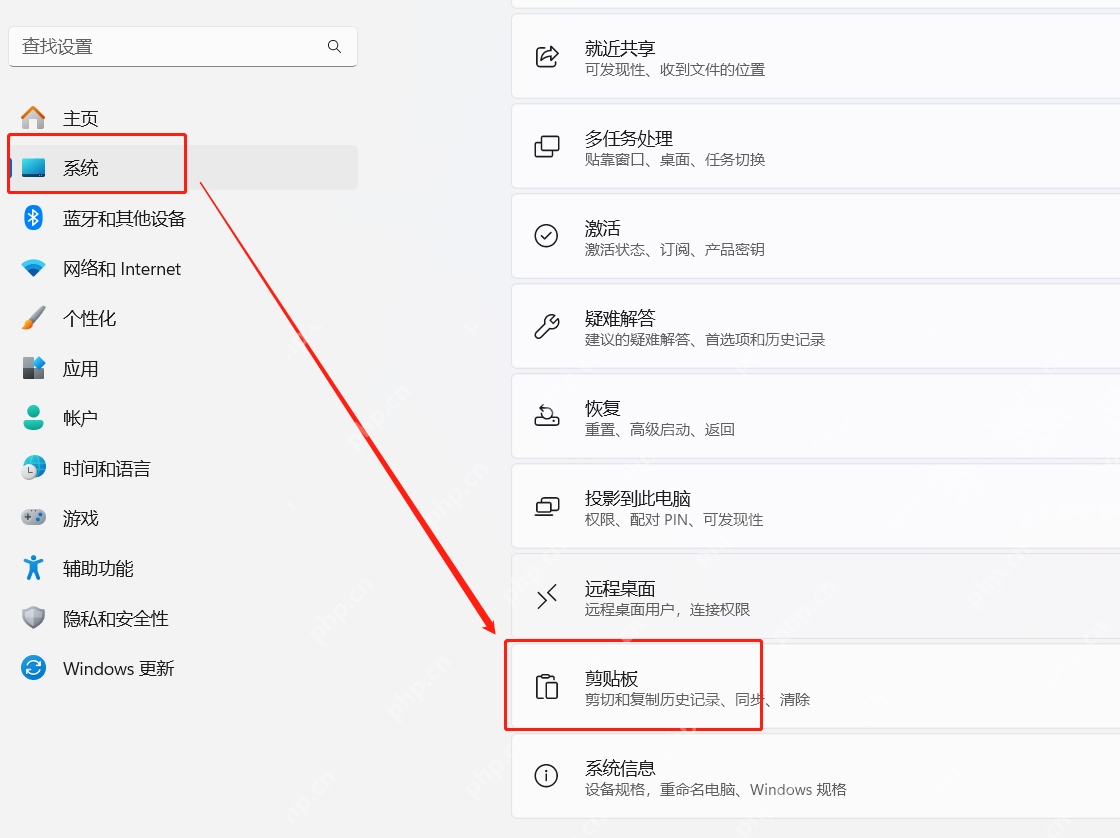Open 个性化 settings category
The height and width of the screenshot is (838, 1120).
tap(89, 319)
